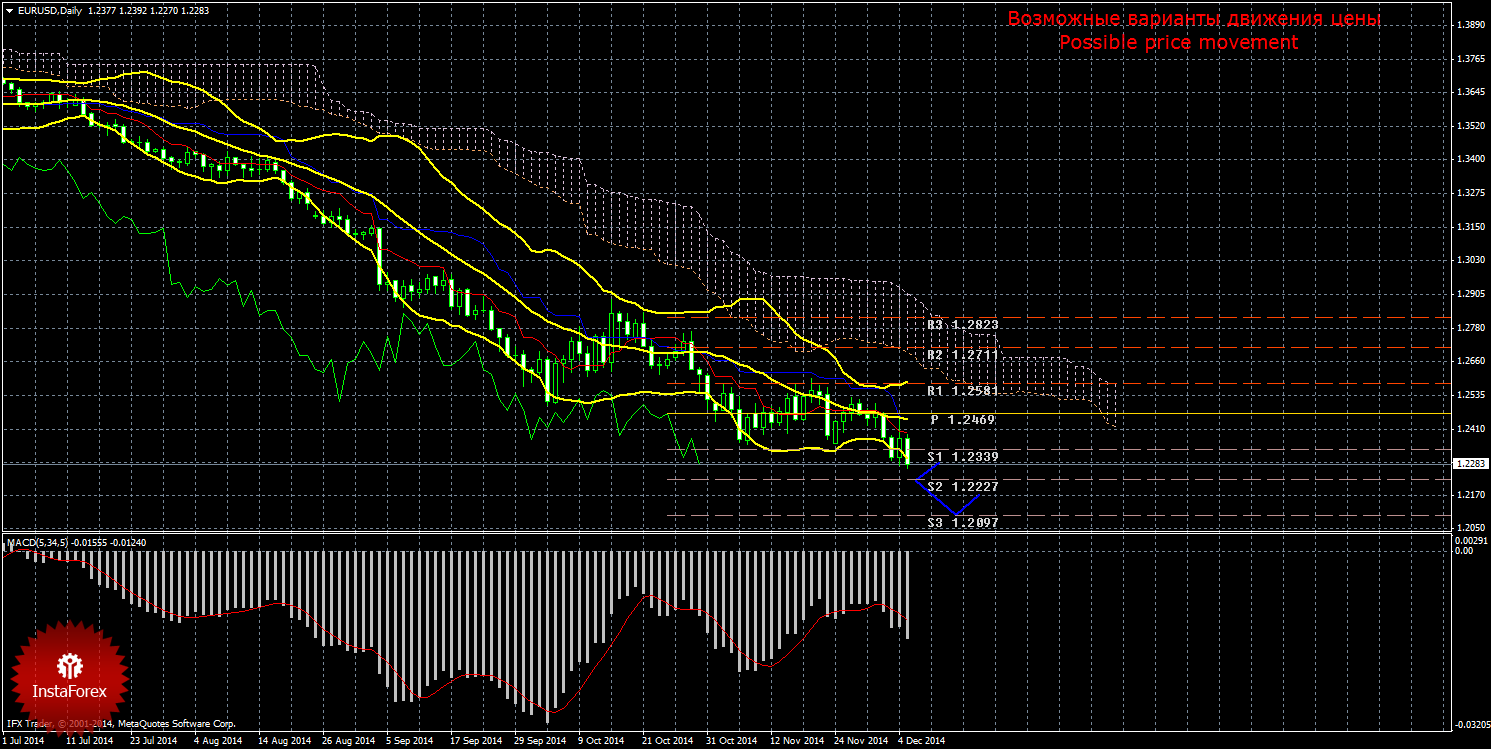The image size is (1491, 749).
Task: Click the S2 1.2227 support label
Action: [962, 486]
